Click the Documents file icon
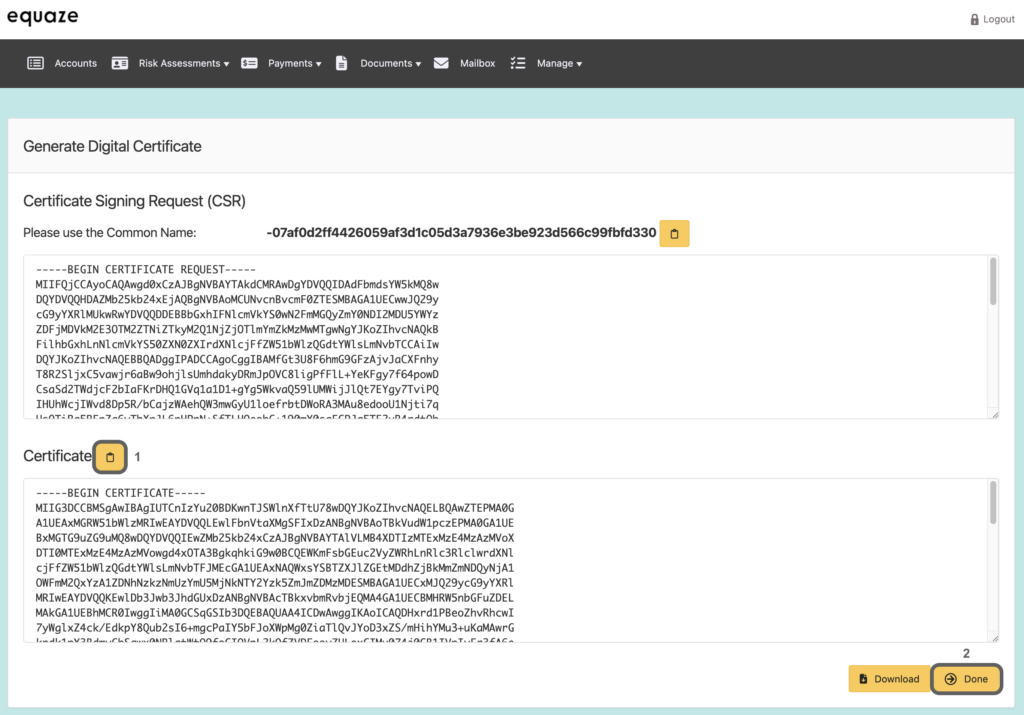This screenshot has height=715, width=1024. [x=341, y=63]
